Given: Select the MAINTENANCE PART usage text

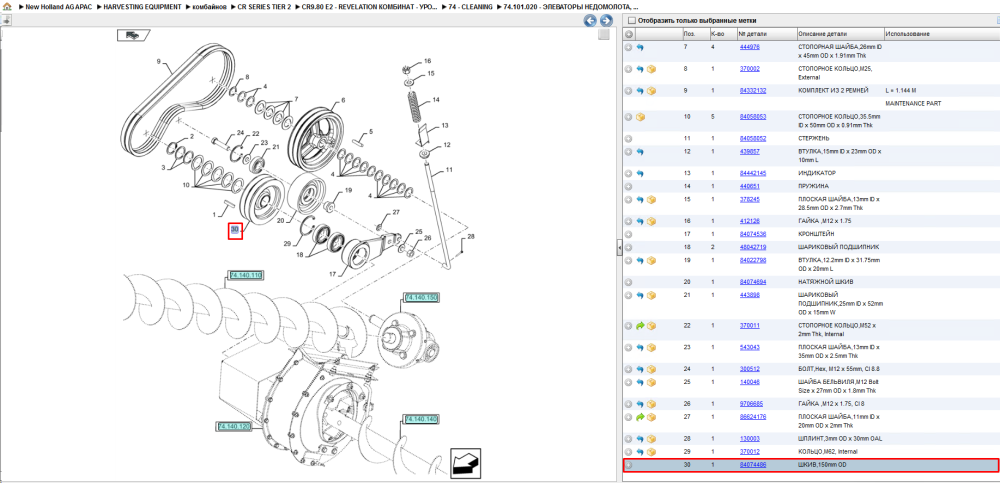Looking at the screenshot, I should (913, 103).
